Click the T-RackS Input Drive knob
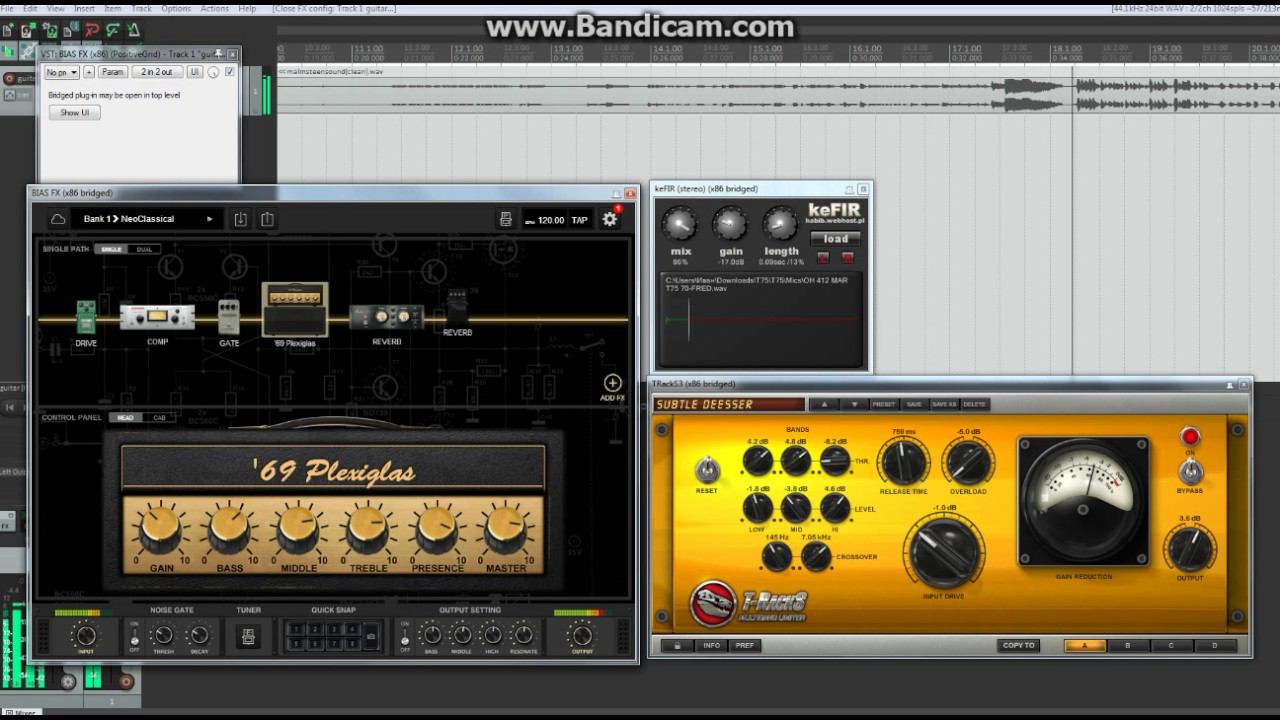Image resolution: width=1280 pixels, height=720 pixels. [x=942, y=553]
